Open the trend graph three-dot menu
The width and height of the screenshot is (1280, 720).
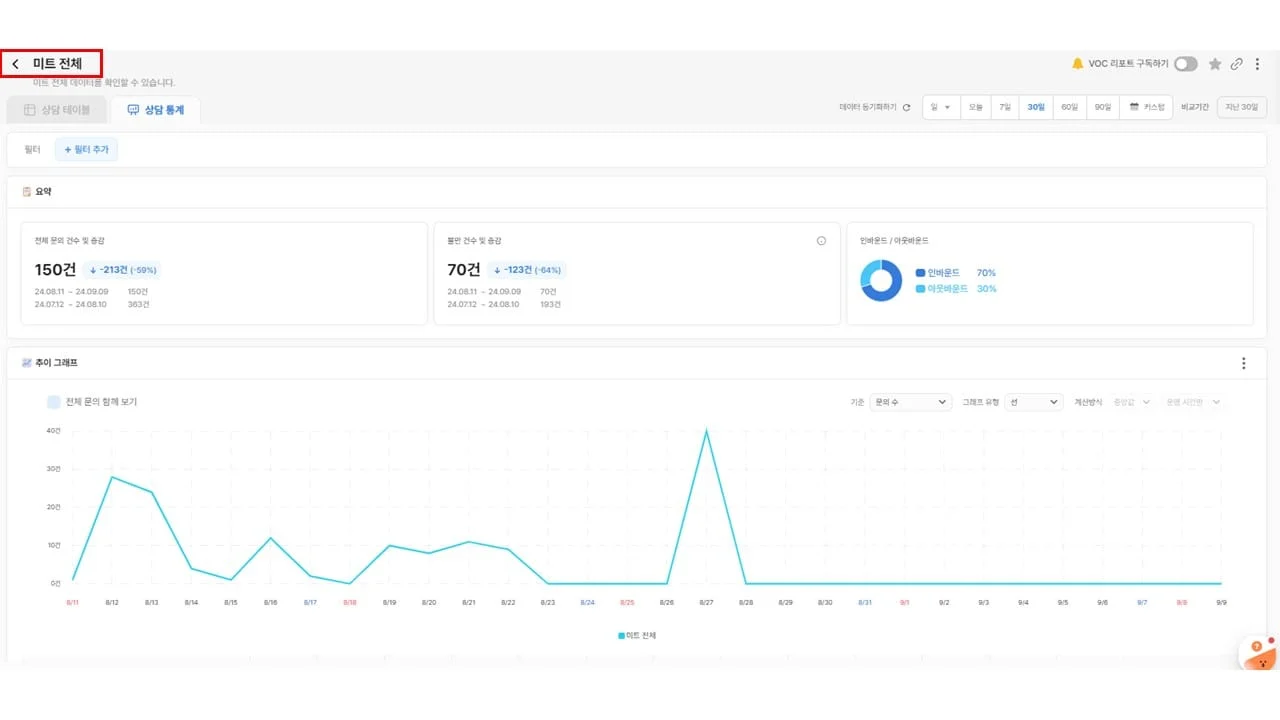1244,363
